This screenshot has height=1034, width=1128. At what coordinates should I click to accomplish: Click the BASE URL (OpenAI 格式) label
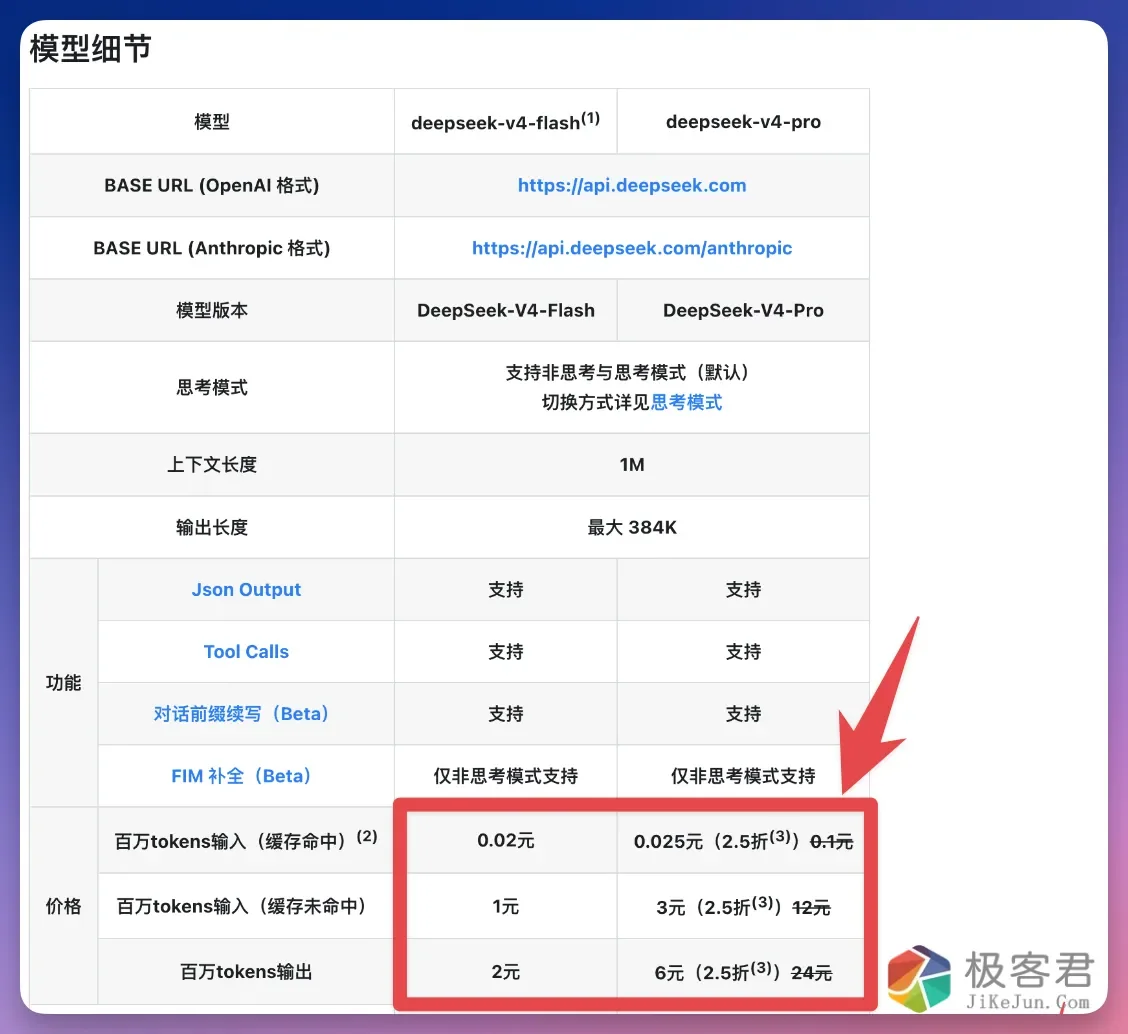click(212, 186)
